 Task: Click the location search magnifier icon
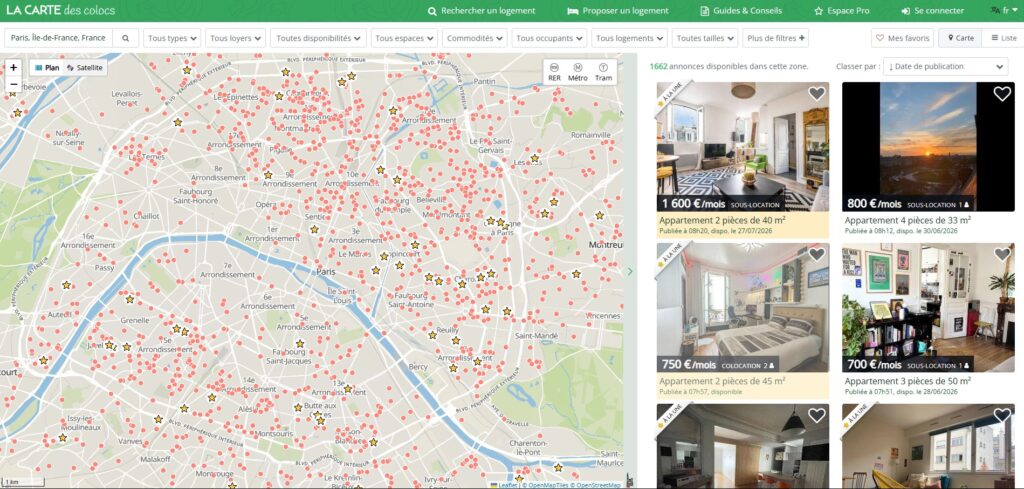tap(125, 38)
